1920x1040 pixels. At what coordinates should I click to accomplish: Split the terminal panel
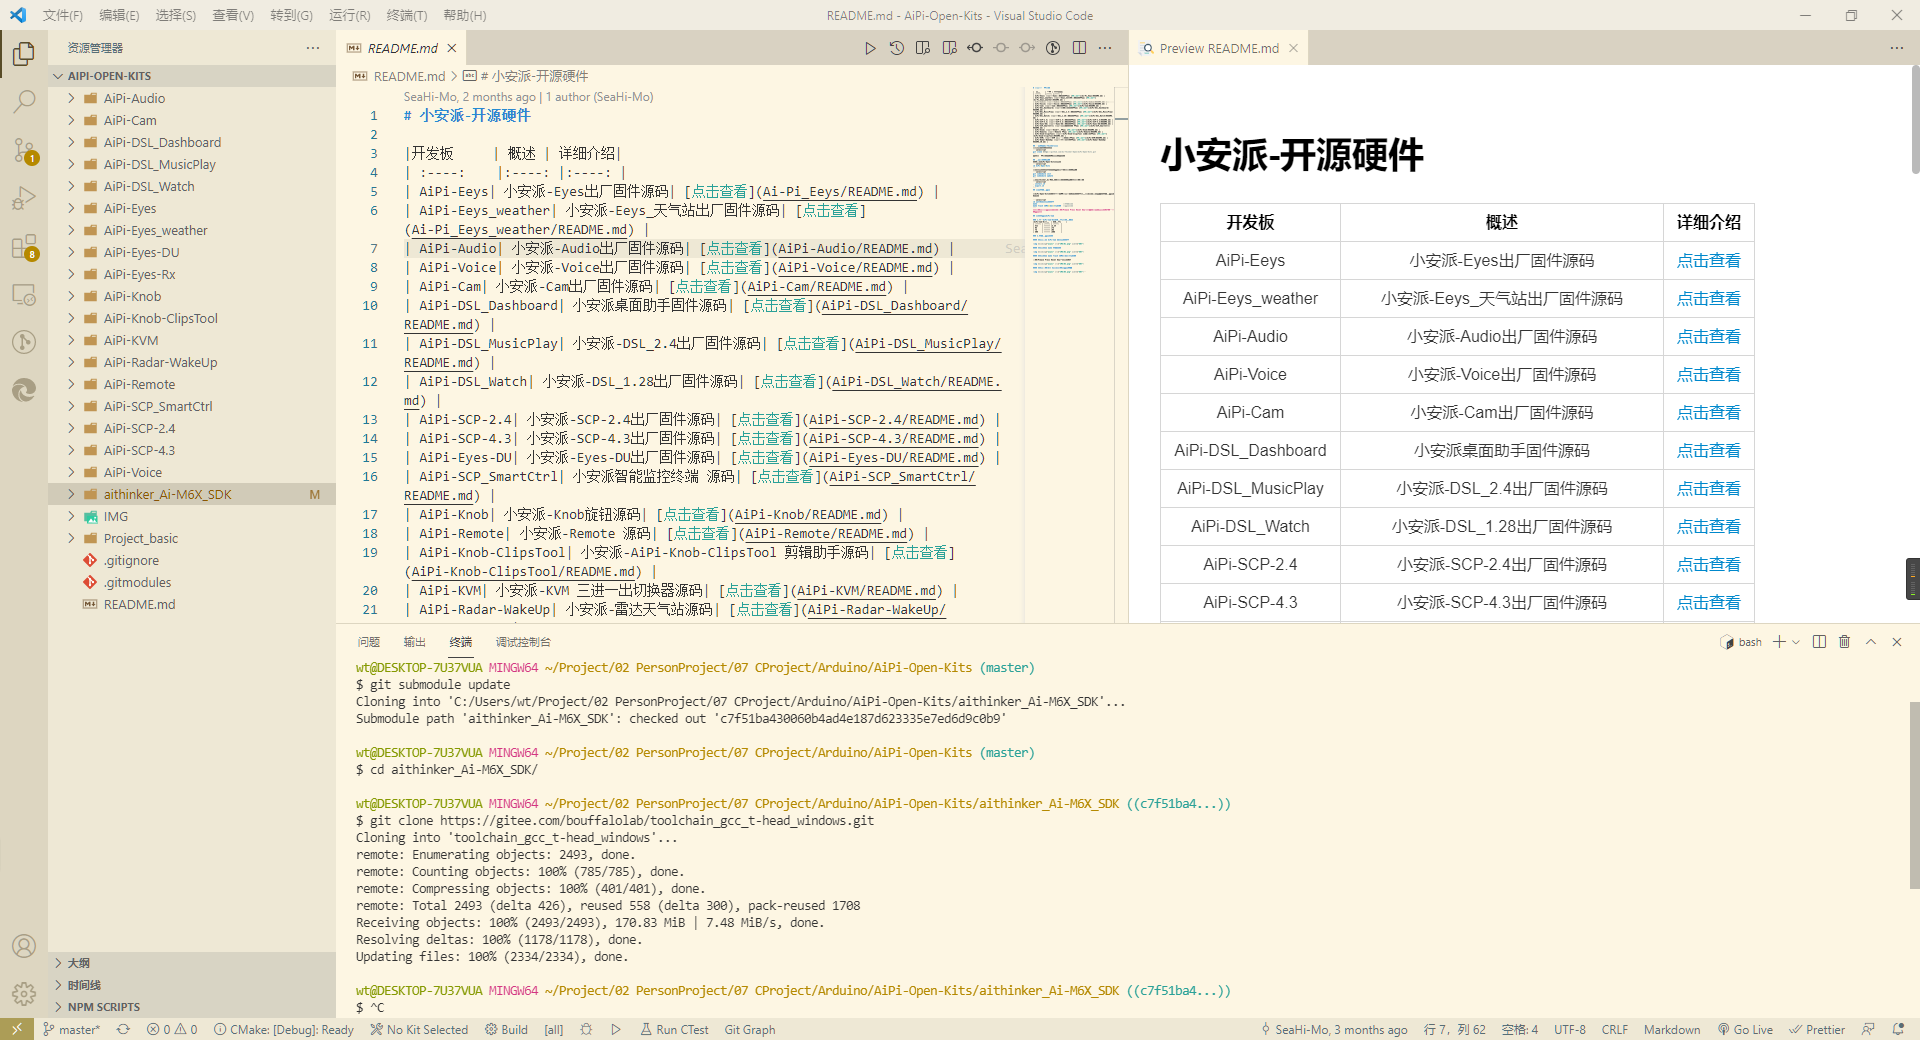point(1819,642)
